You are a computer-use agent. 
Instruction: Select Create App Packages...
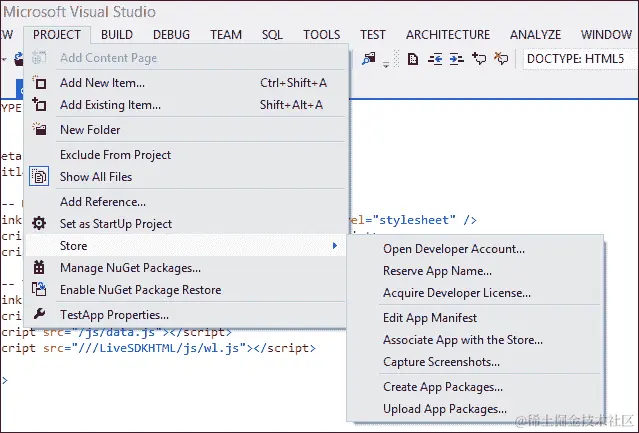475,387
